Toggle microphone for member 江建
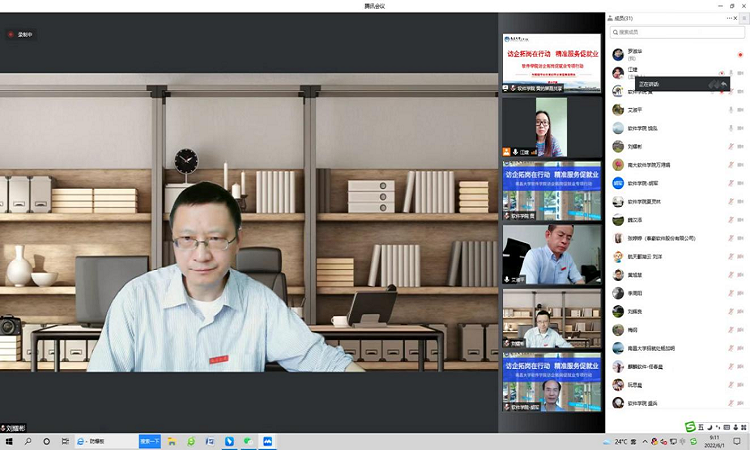This screenshot has height=450, width=750. pos(731,73)
